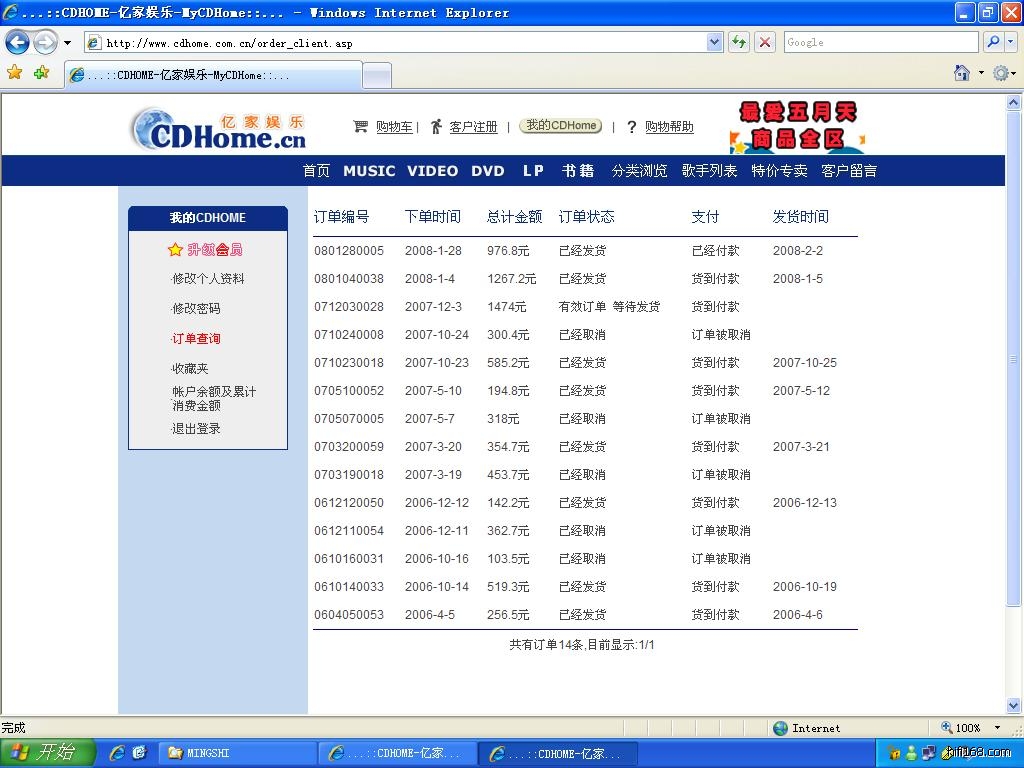Open Favorites Center star icon
The height and width of the screenshot is (768, 1024).
click(x=14, y=73)
